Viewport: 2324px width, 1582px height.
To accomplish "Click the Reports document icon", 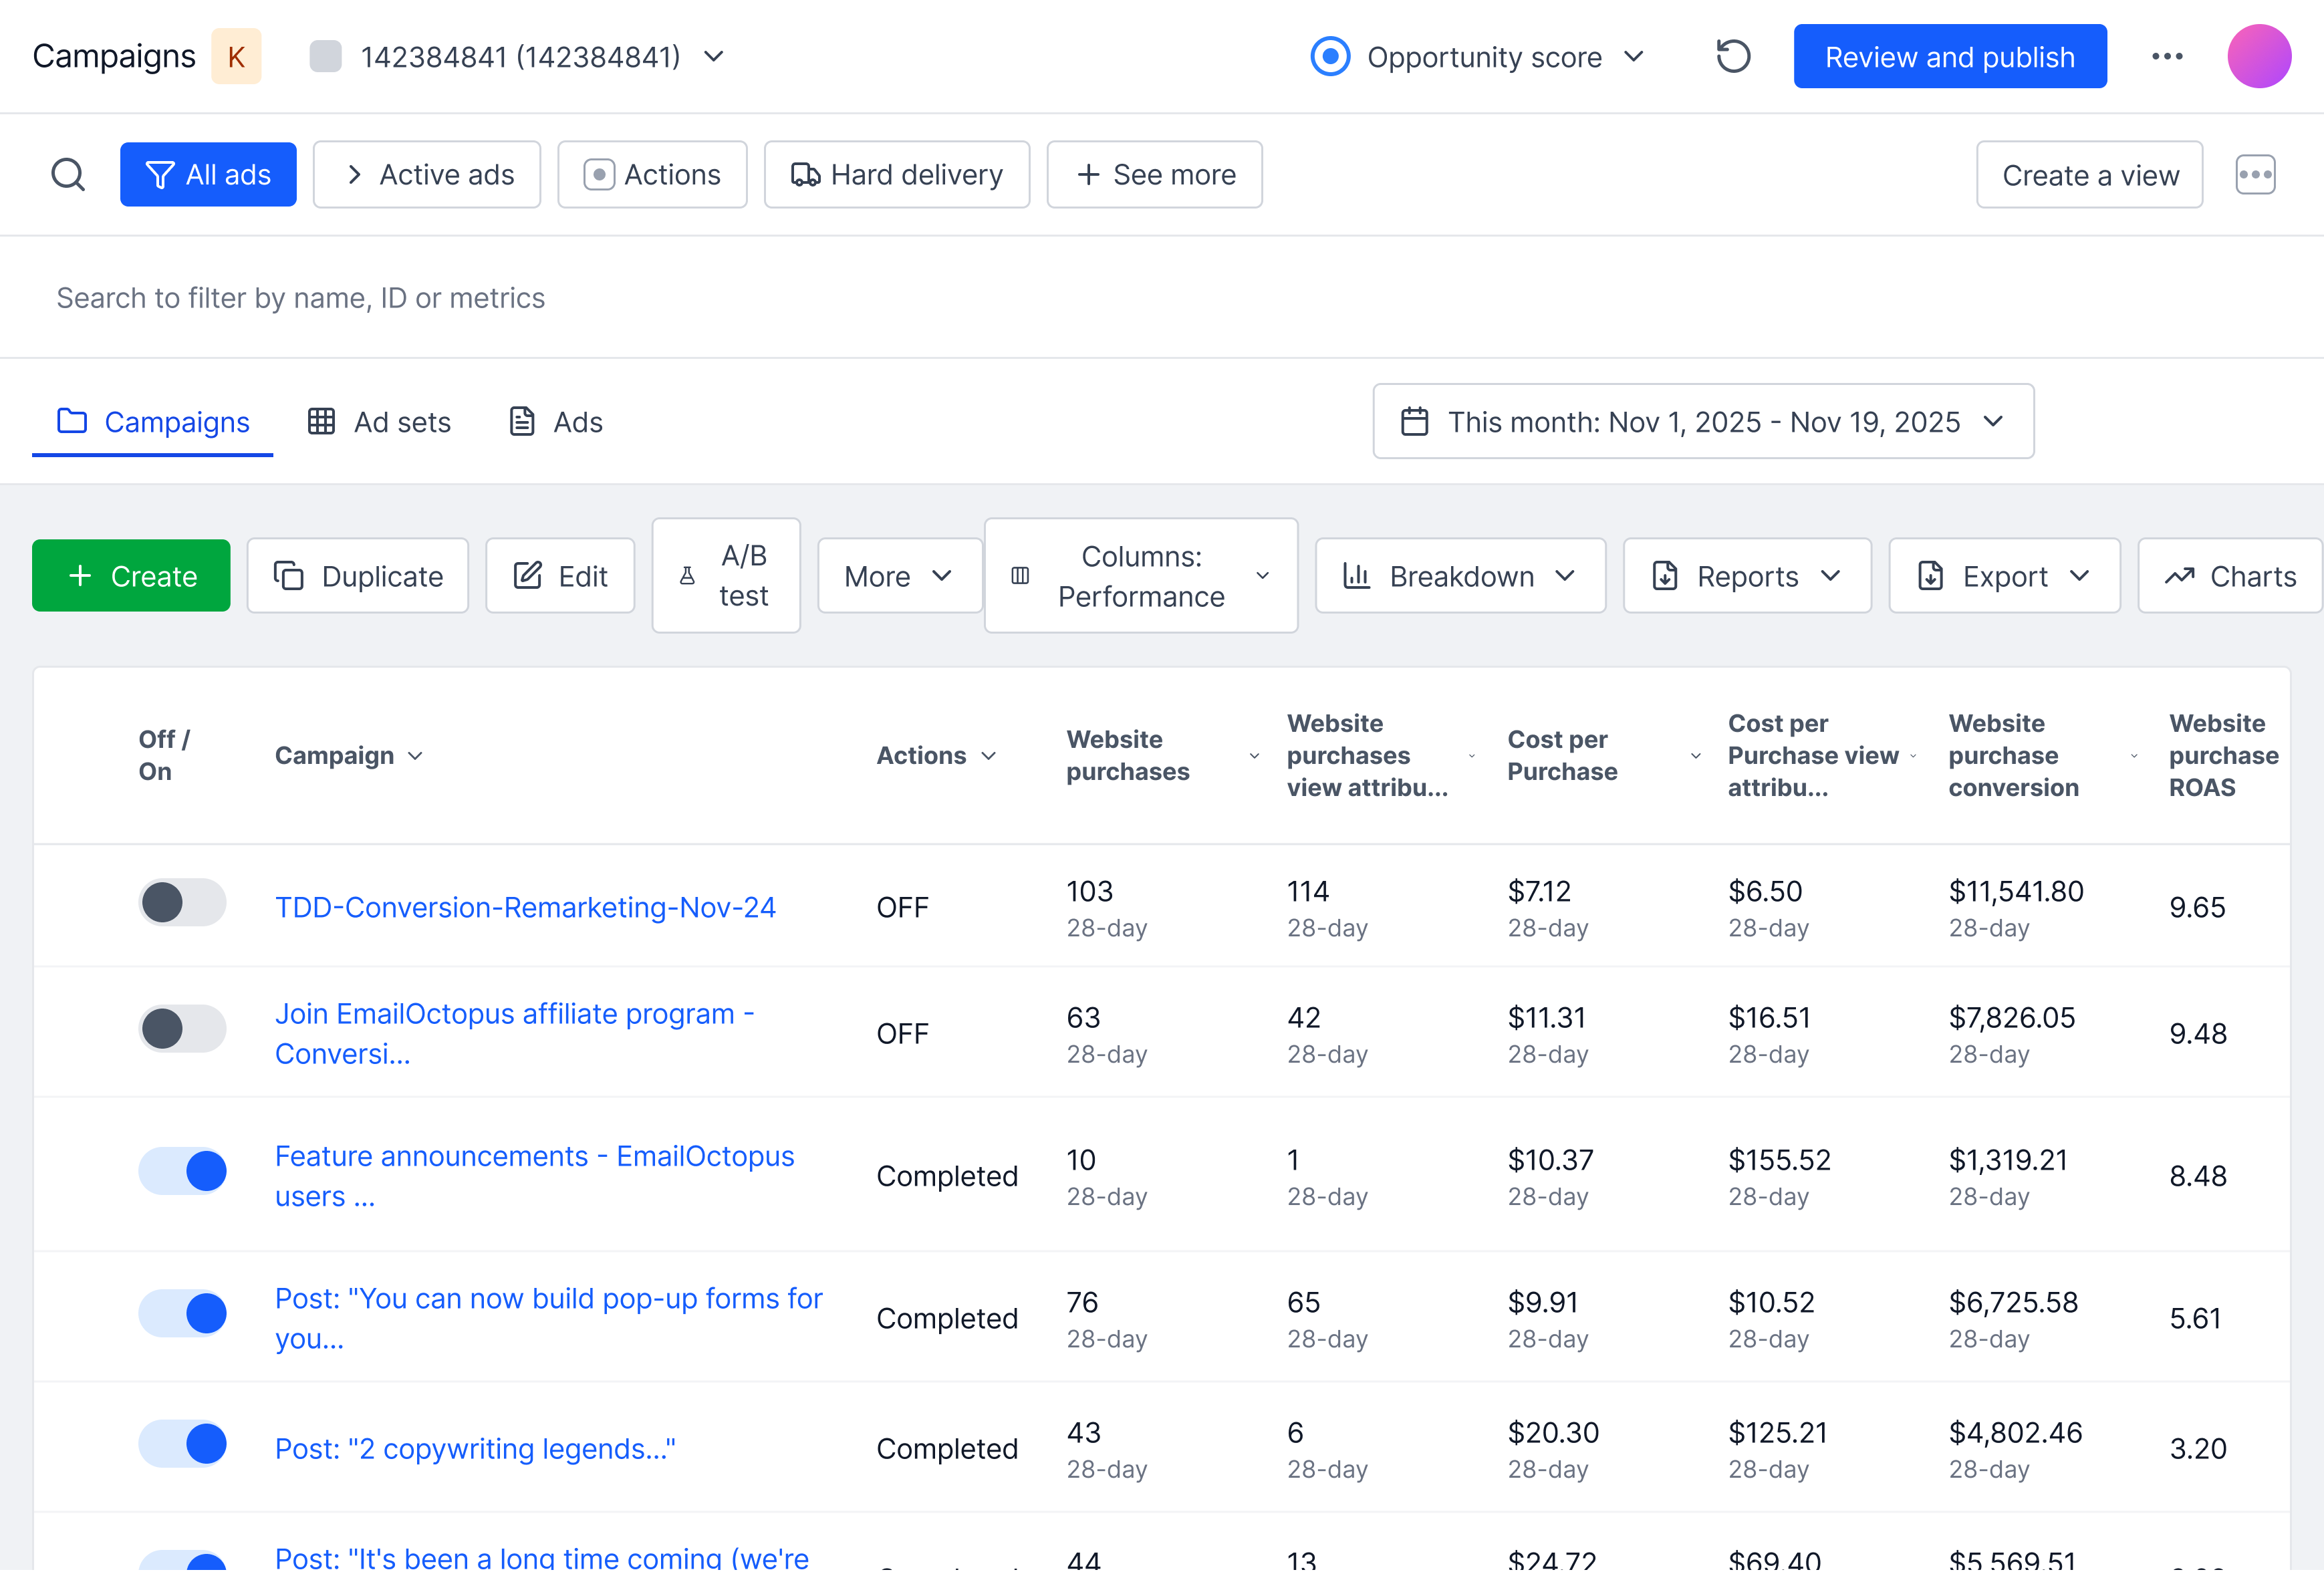I will (1665, 576).
